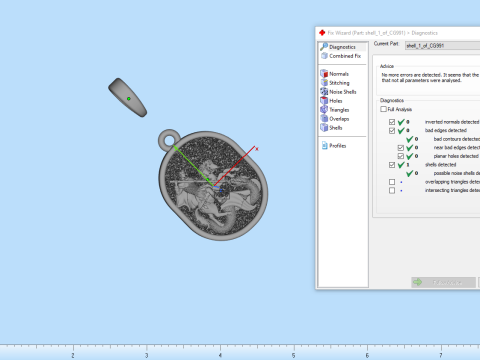Open the Diagnostics page in Fix Wizard
Image resolution: width=480 pixels, height=360 pixels.
point(342,47)
